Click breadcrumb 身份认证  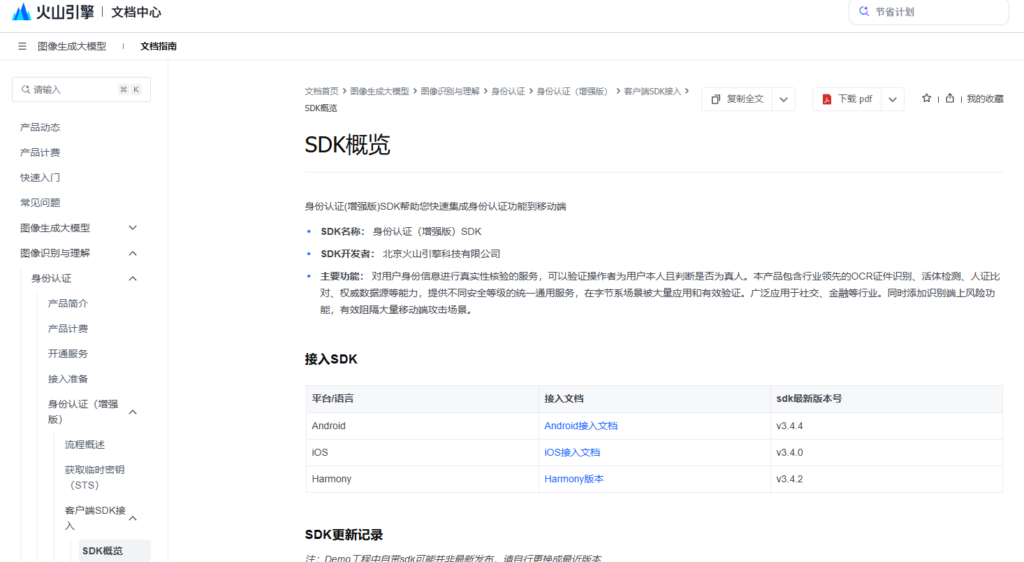click(508, 91)
